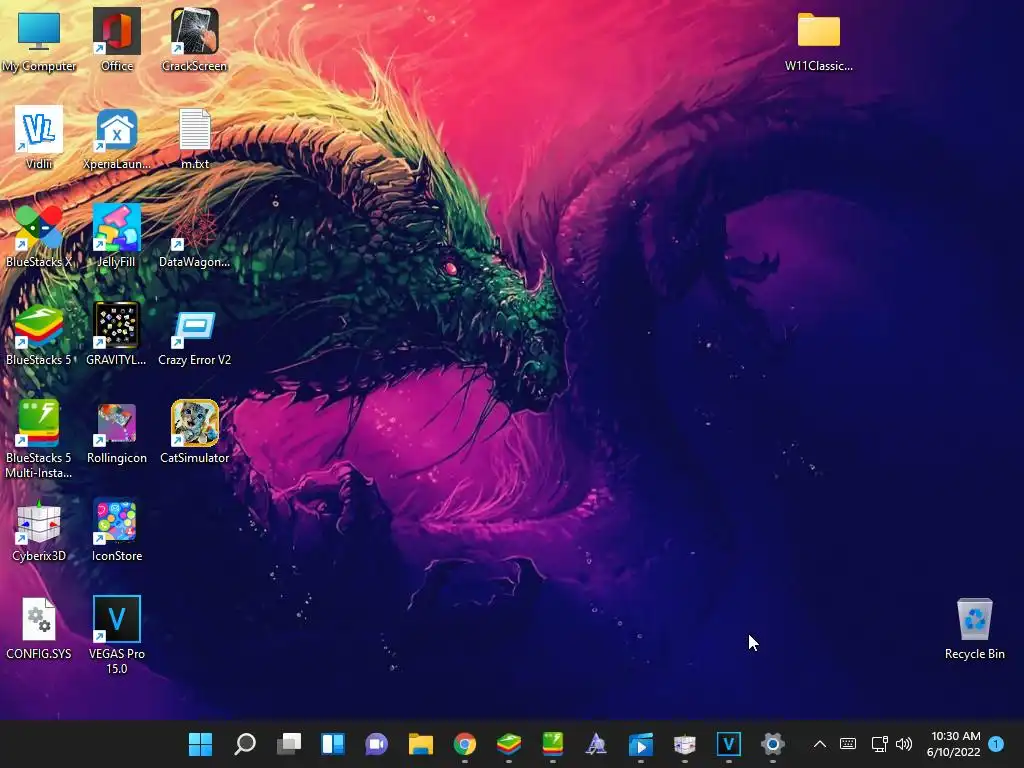
Task: Select the DataWagon desktop shortcut
Action: tap(194, 236)
